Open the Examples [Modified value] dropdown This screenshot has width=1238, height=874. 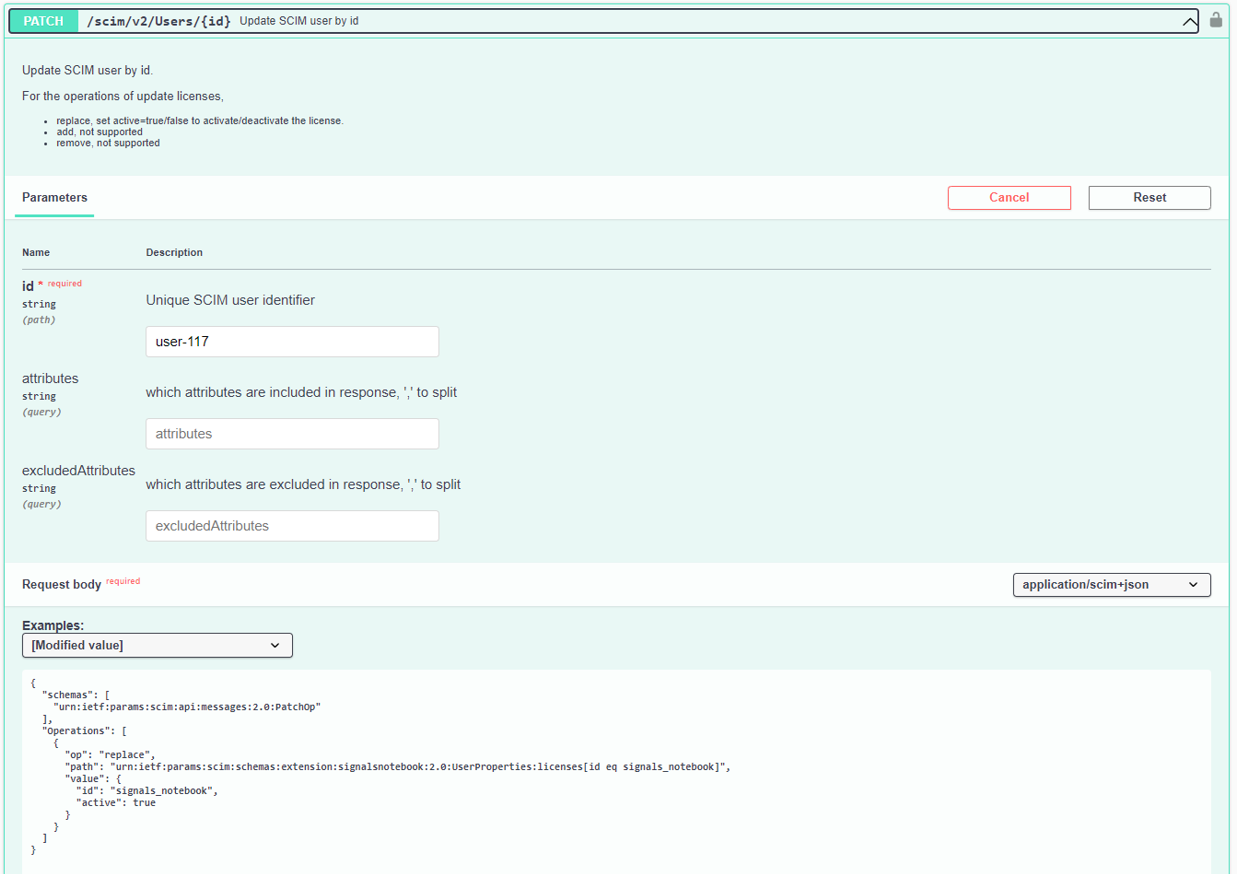point(157,646)
